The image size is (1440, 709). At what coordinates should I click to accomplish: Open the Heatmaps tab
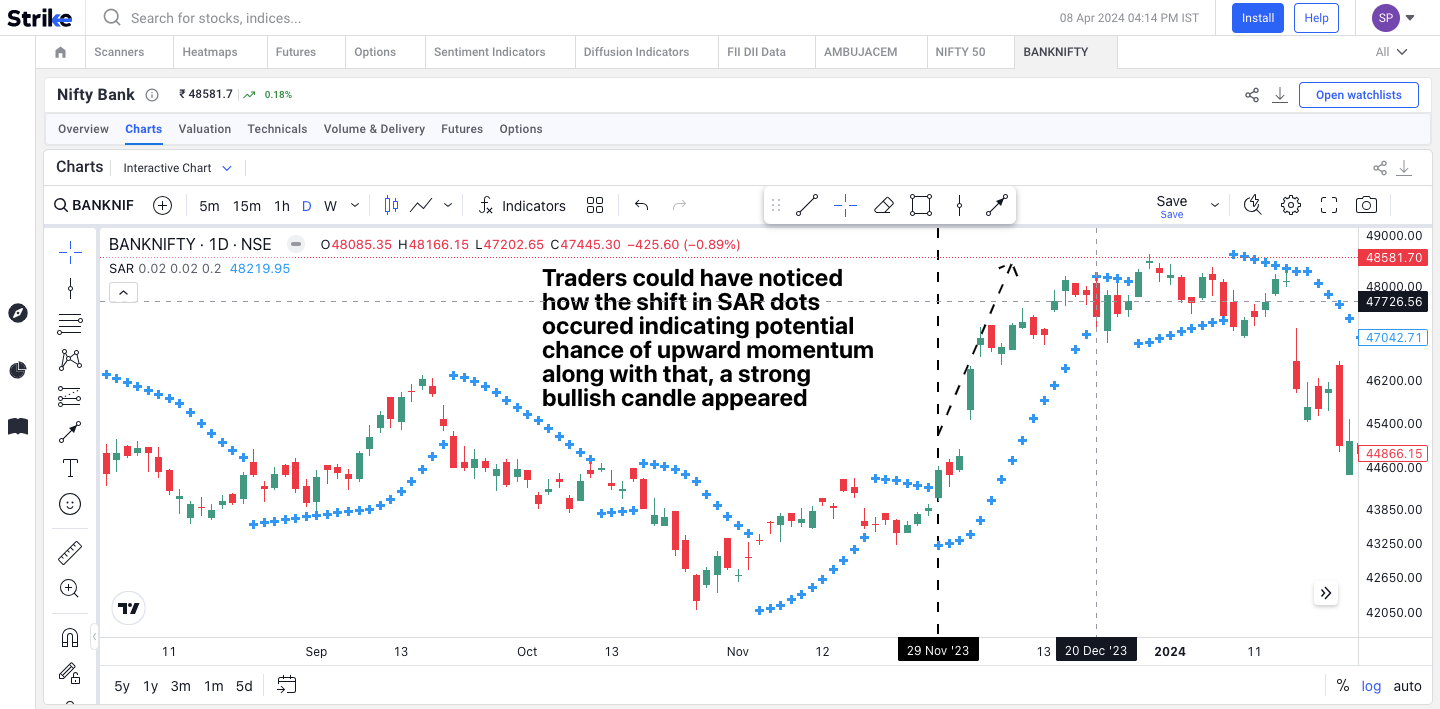210,52
